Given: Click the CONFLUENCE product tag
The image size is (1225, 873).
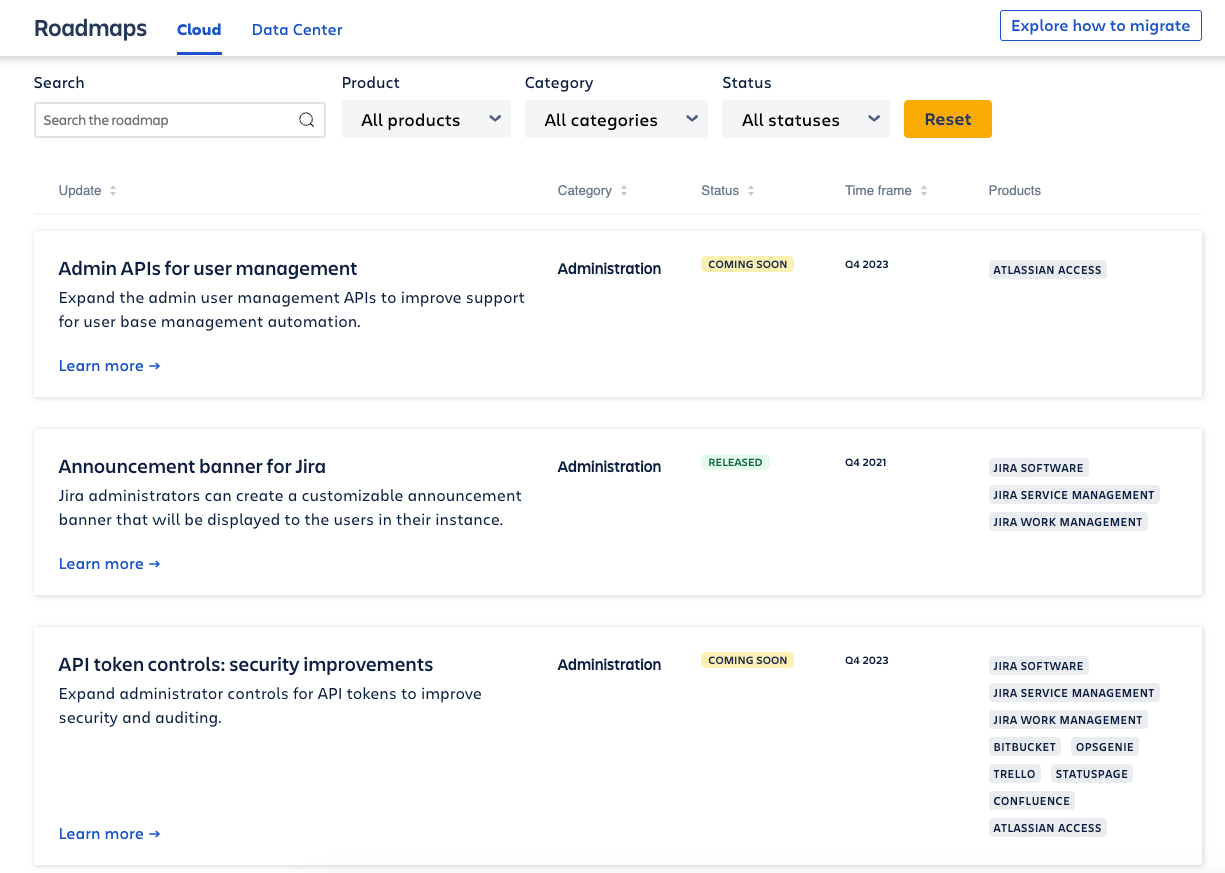Looking at the screenshot, I should pos(1032,801).
